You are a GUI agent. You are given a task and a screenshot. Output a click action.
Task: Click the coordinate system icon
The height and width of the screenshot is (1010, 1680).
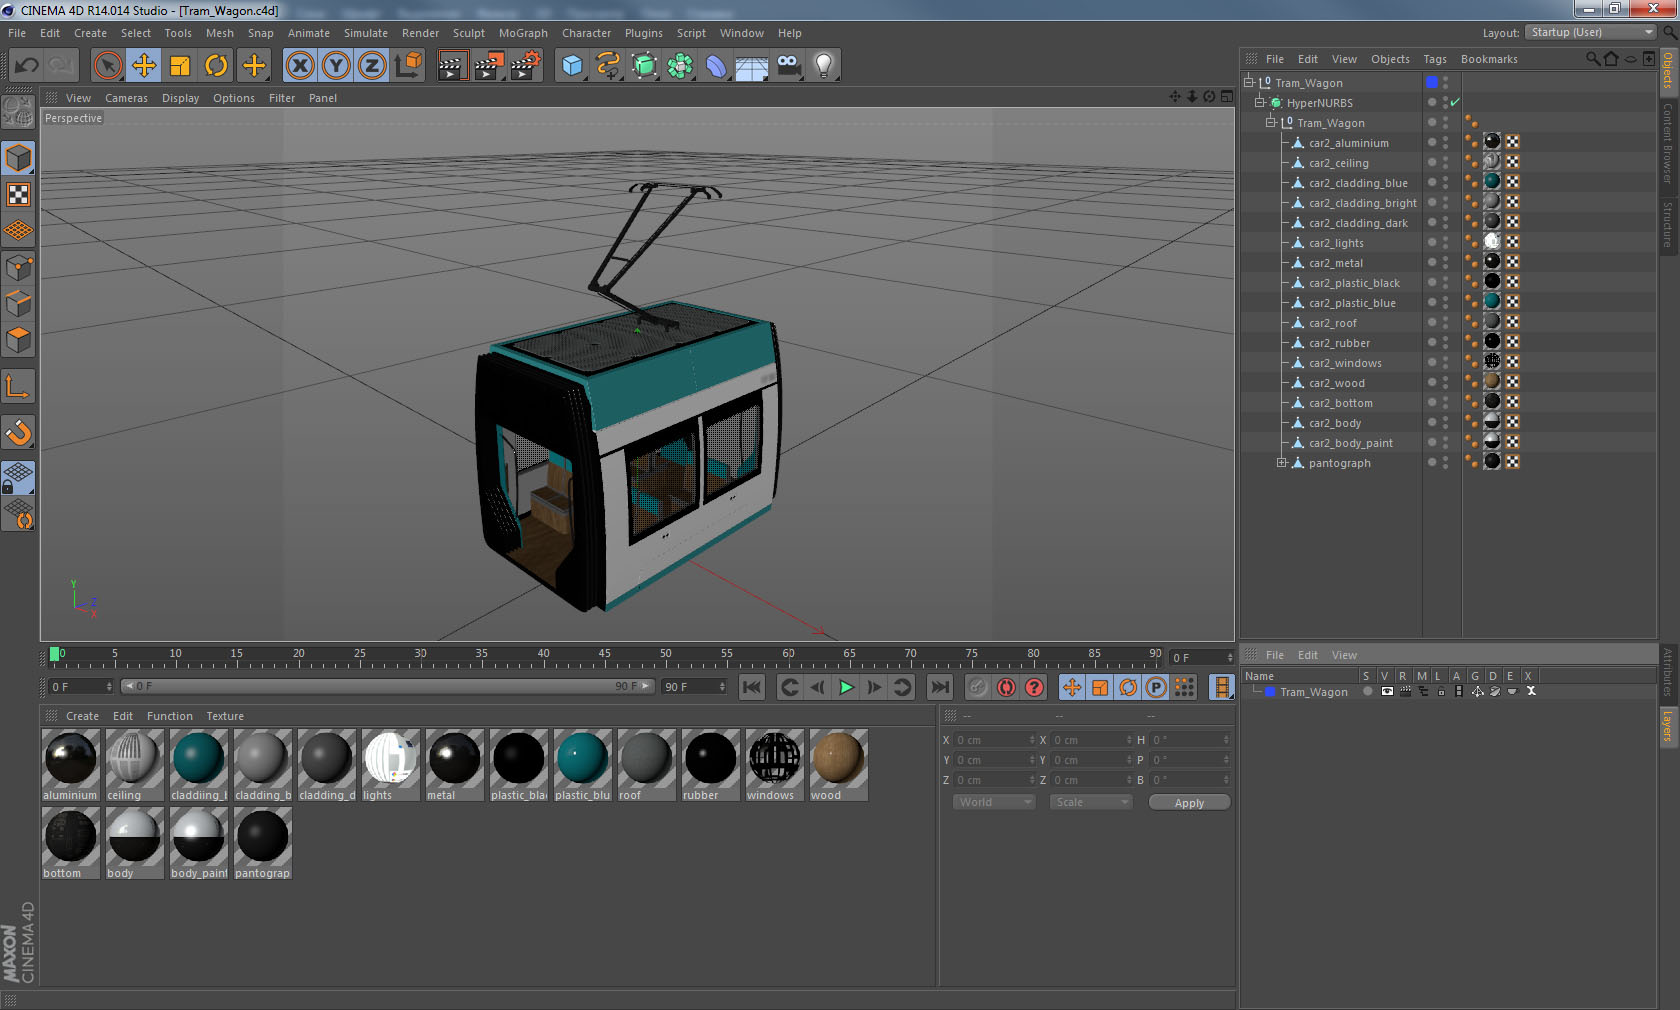[x=408, y=66]
